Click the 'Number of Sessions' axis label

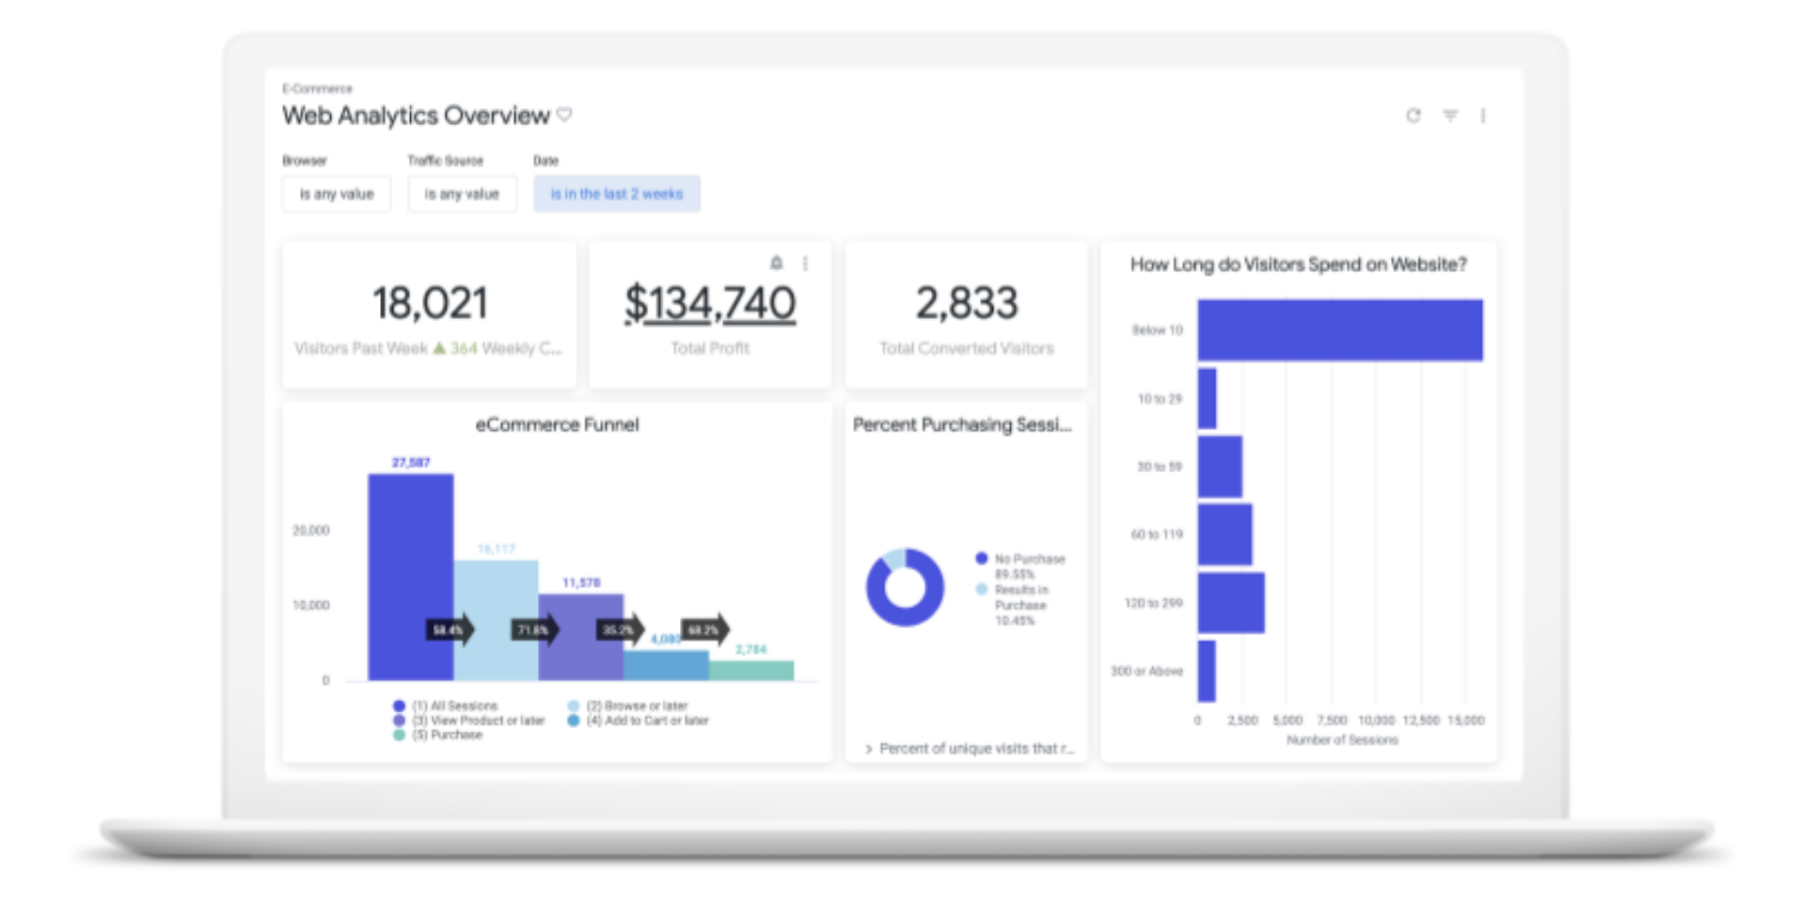point(1342,740)
